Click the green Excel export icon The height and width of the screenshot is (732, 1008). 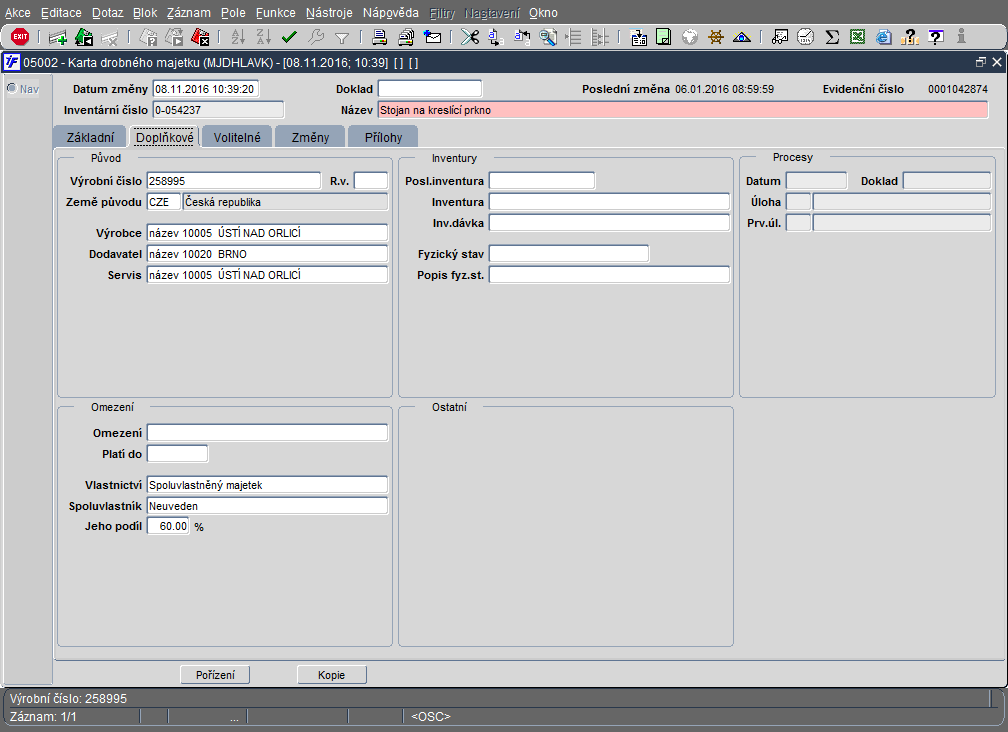tap(858, 37)
